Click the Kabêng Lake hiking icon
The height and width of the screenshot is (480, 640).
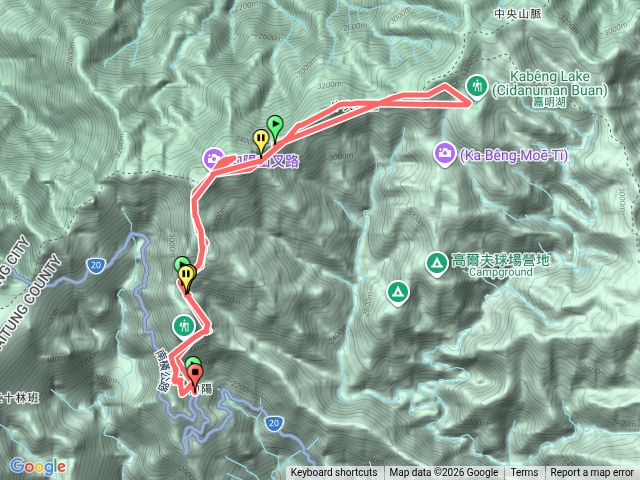click(476, 87)
